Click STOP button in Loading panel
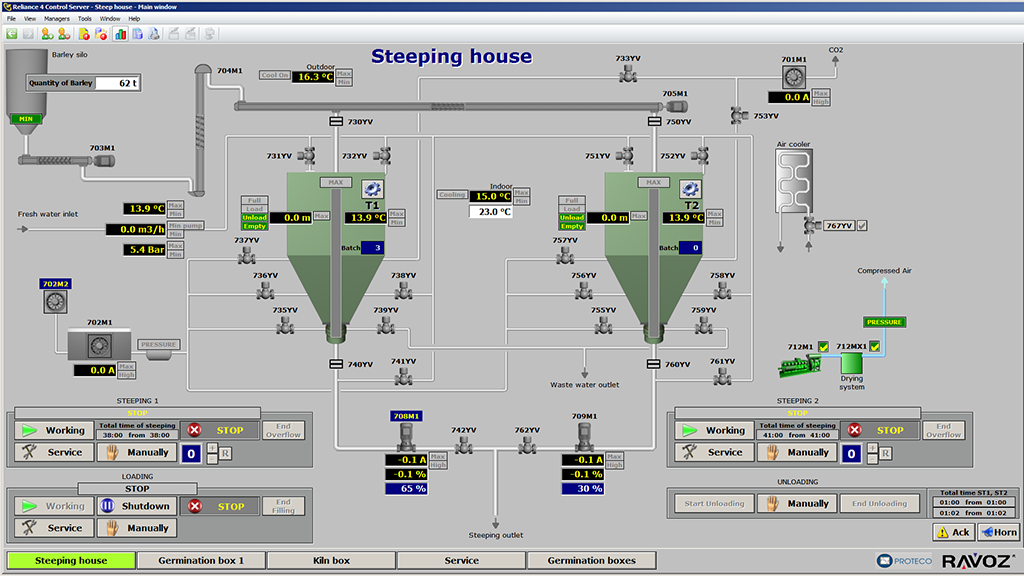 point(219,506)
